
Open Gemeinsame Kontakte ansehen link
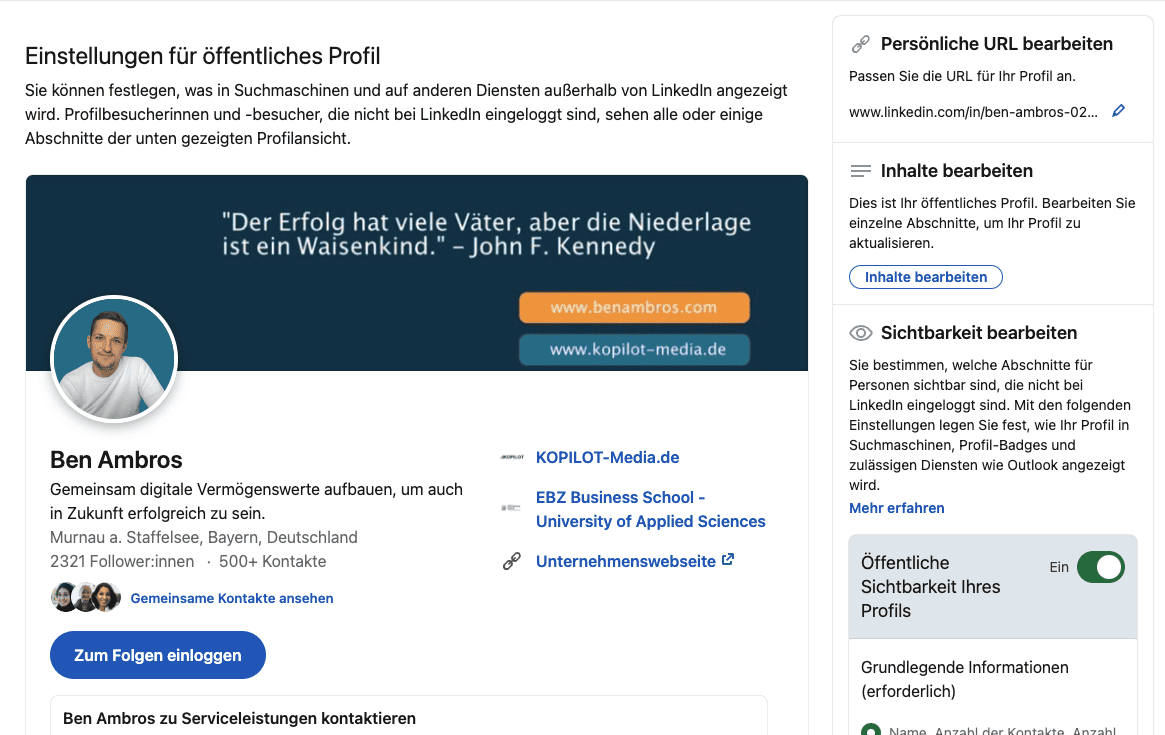[232, 598]
